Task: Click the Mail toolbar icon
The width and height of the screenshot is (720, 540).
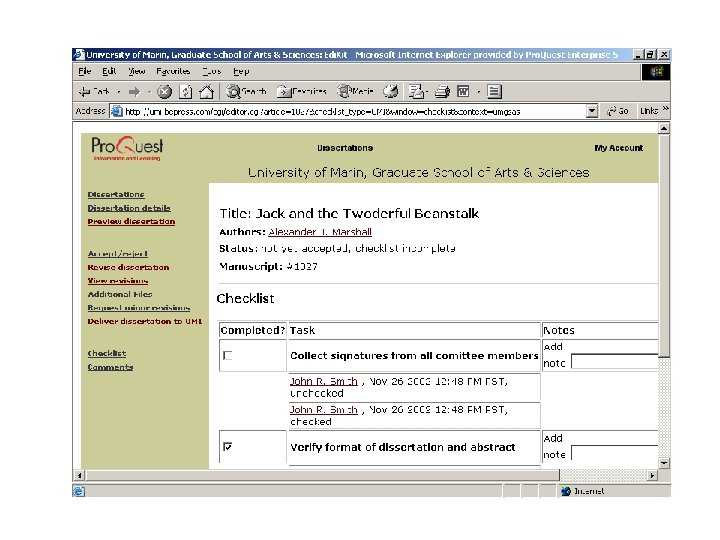Action: [x=416, y=92]
